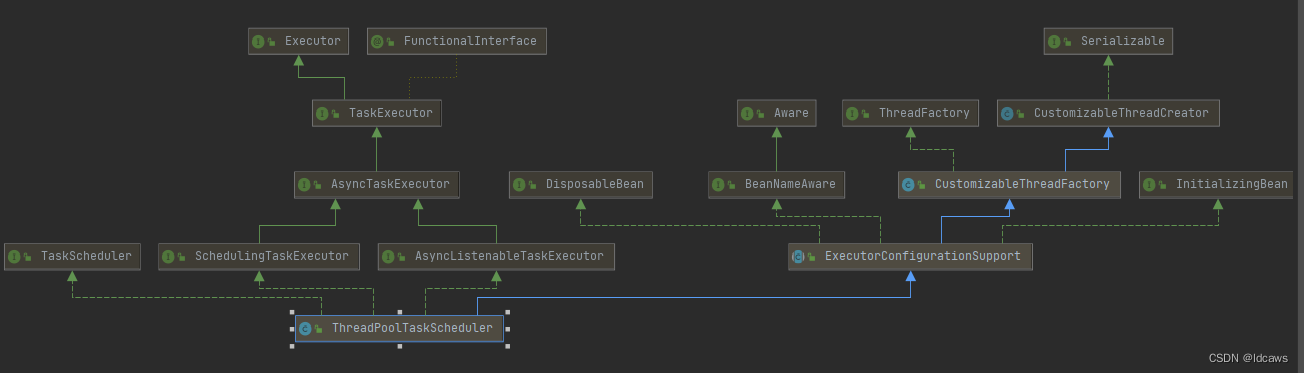The height and width of the screenshot is (373, 1304).
Task: Click the interface icon beside DisposableBean
Action: tap(520, 185)
